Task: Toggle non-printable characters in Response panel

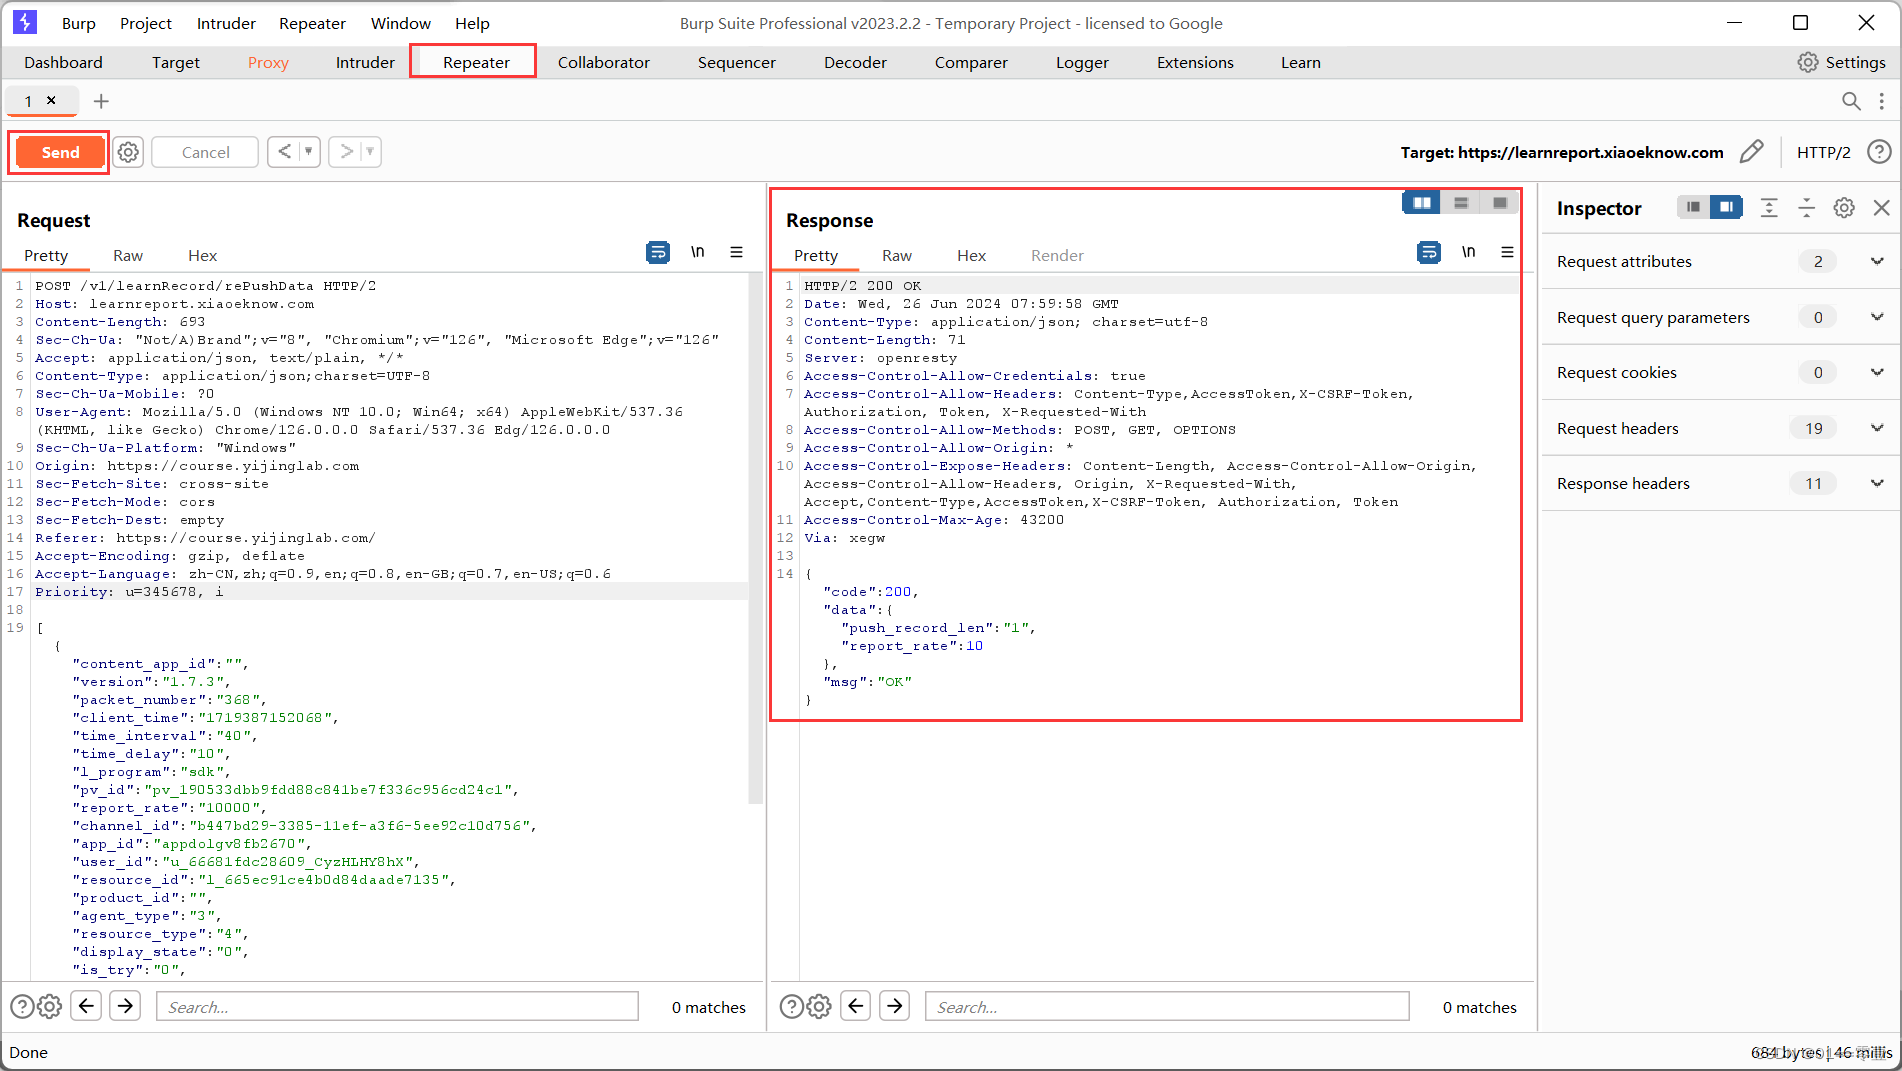Action: point(1469,252)
